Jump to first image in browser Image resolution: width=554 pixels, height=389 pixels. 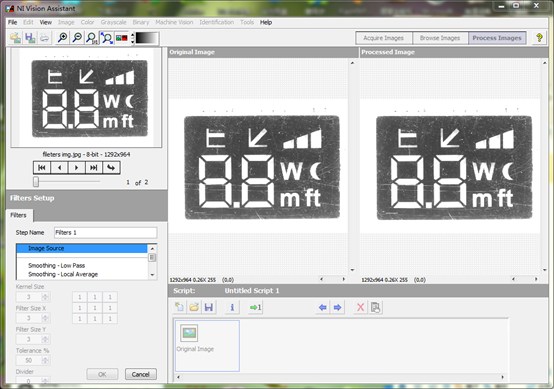tap(42, 167)
